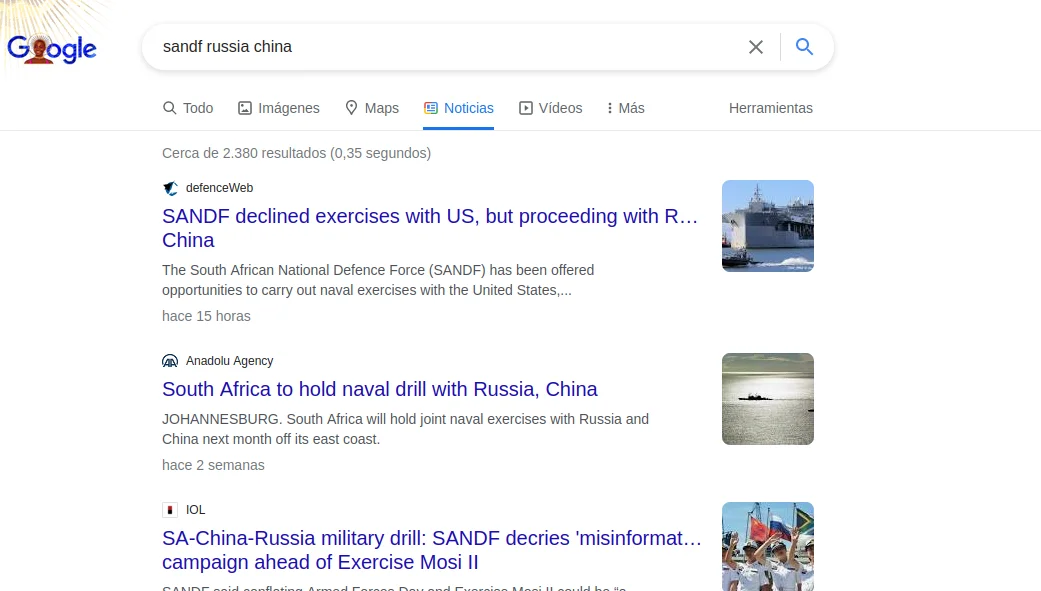Open 'South Africa to hold naval drill' headline
This screenshot has height=591, width=1041.
click(x=380, y=389)
